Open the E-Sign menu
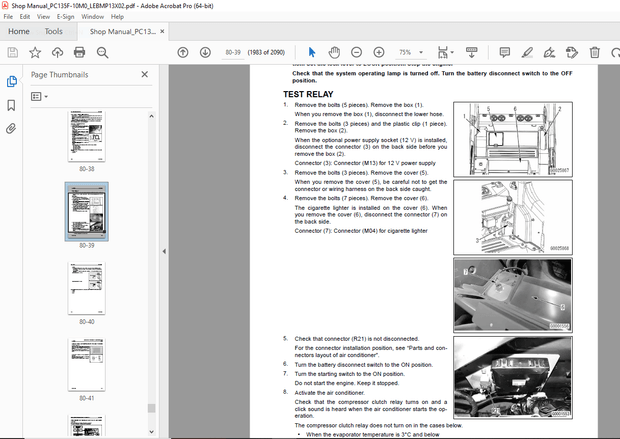 point(65,17)
